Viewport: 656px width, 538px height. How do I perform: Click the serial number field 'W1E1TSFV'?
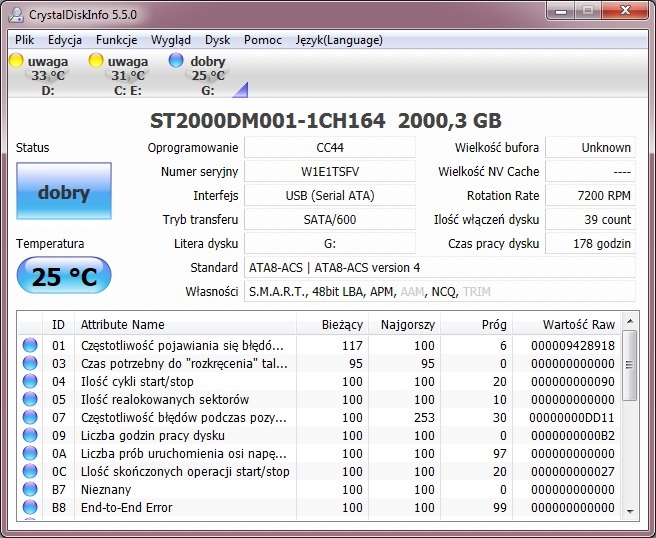coord(330,171)
